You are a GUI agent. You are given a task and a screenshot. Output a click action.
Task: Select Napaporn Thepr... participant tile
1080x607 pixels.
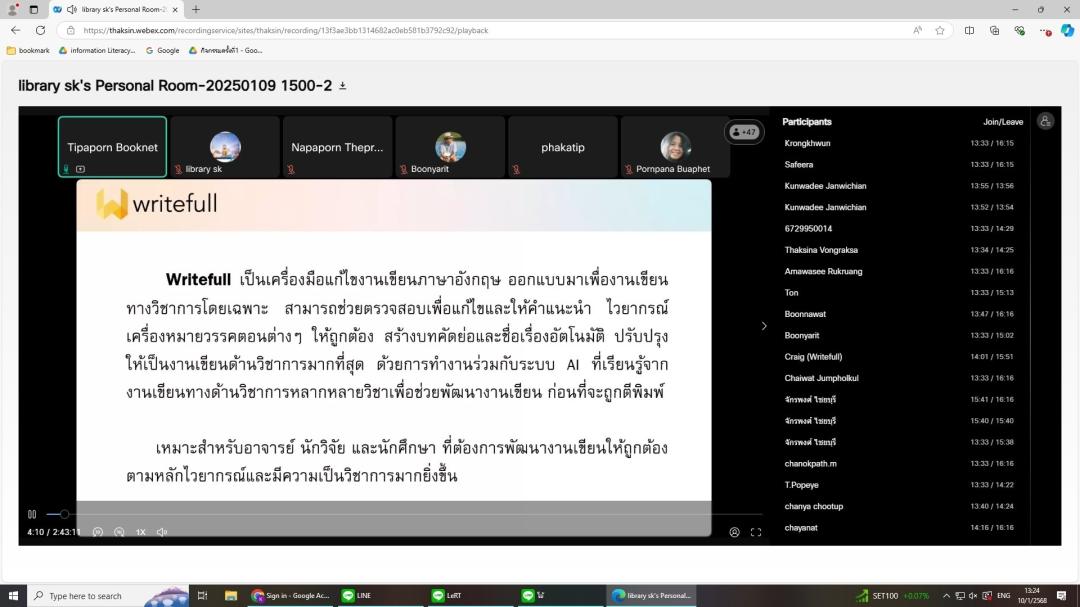pos(338,147)
